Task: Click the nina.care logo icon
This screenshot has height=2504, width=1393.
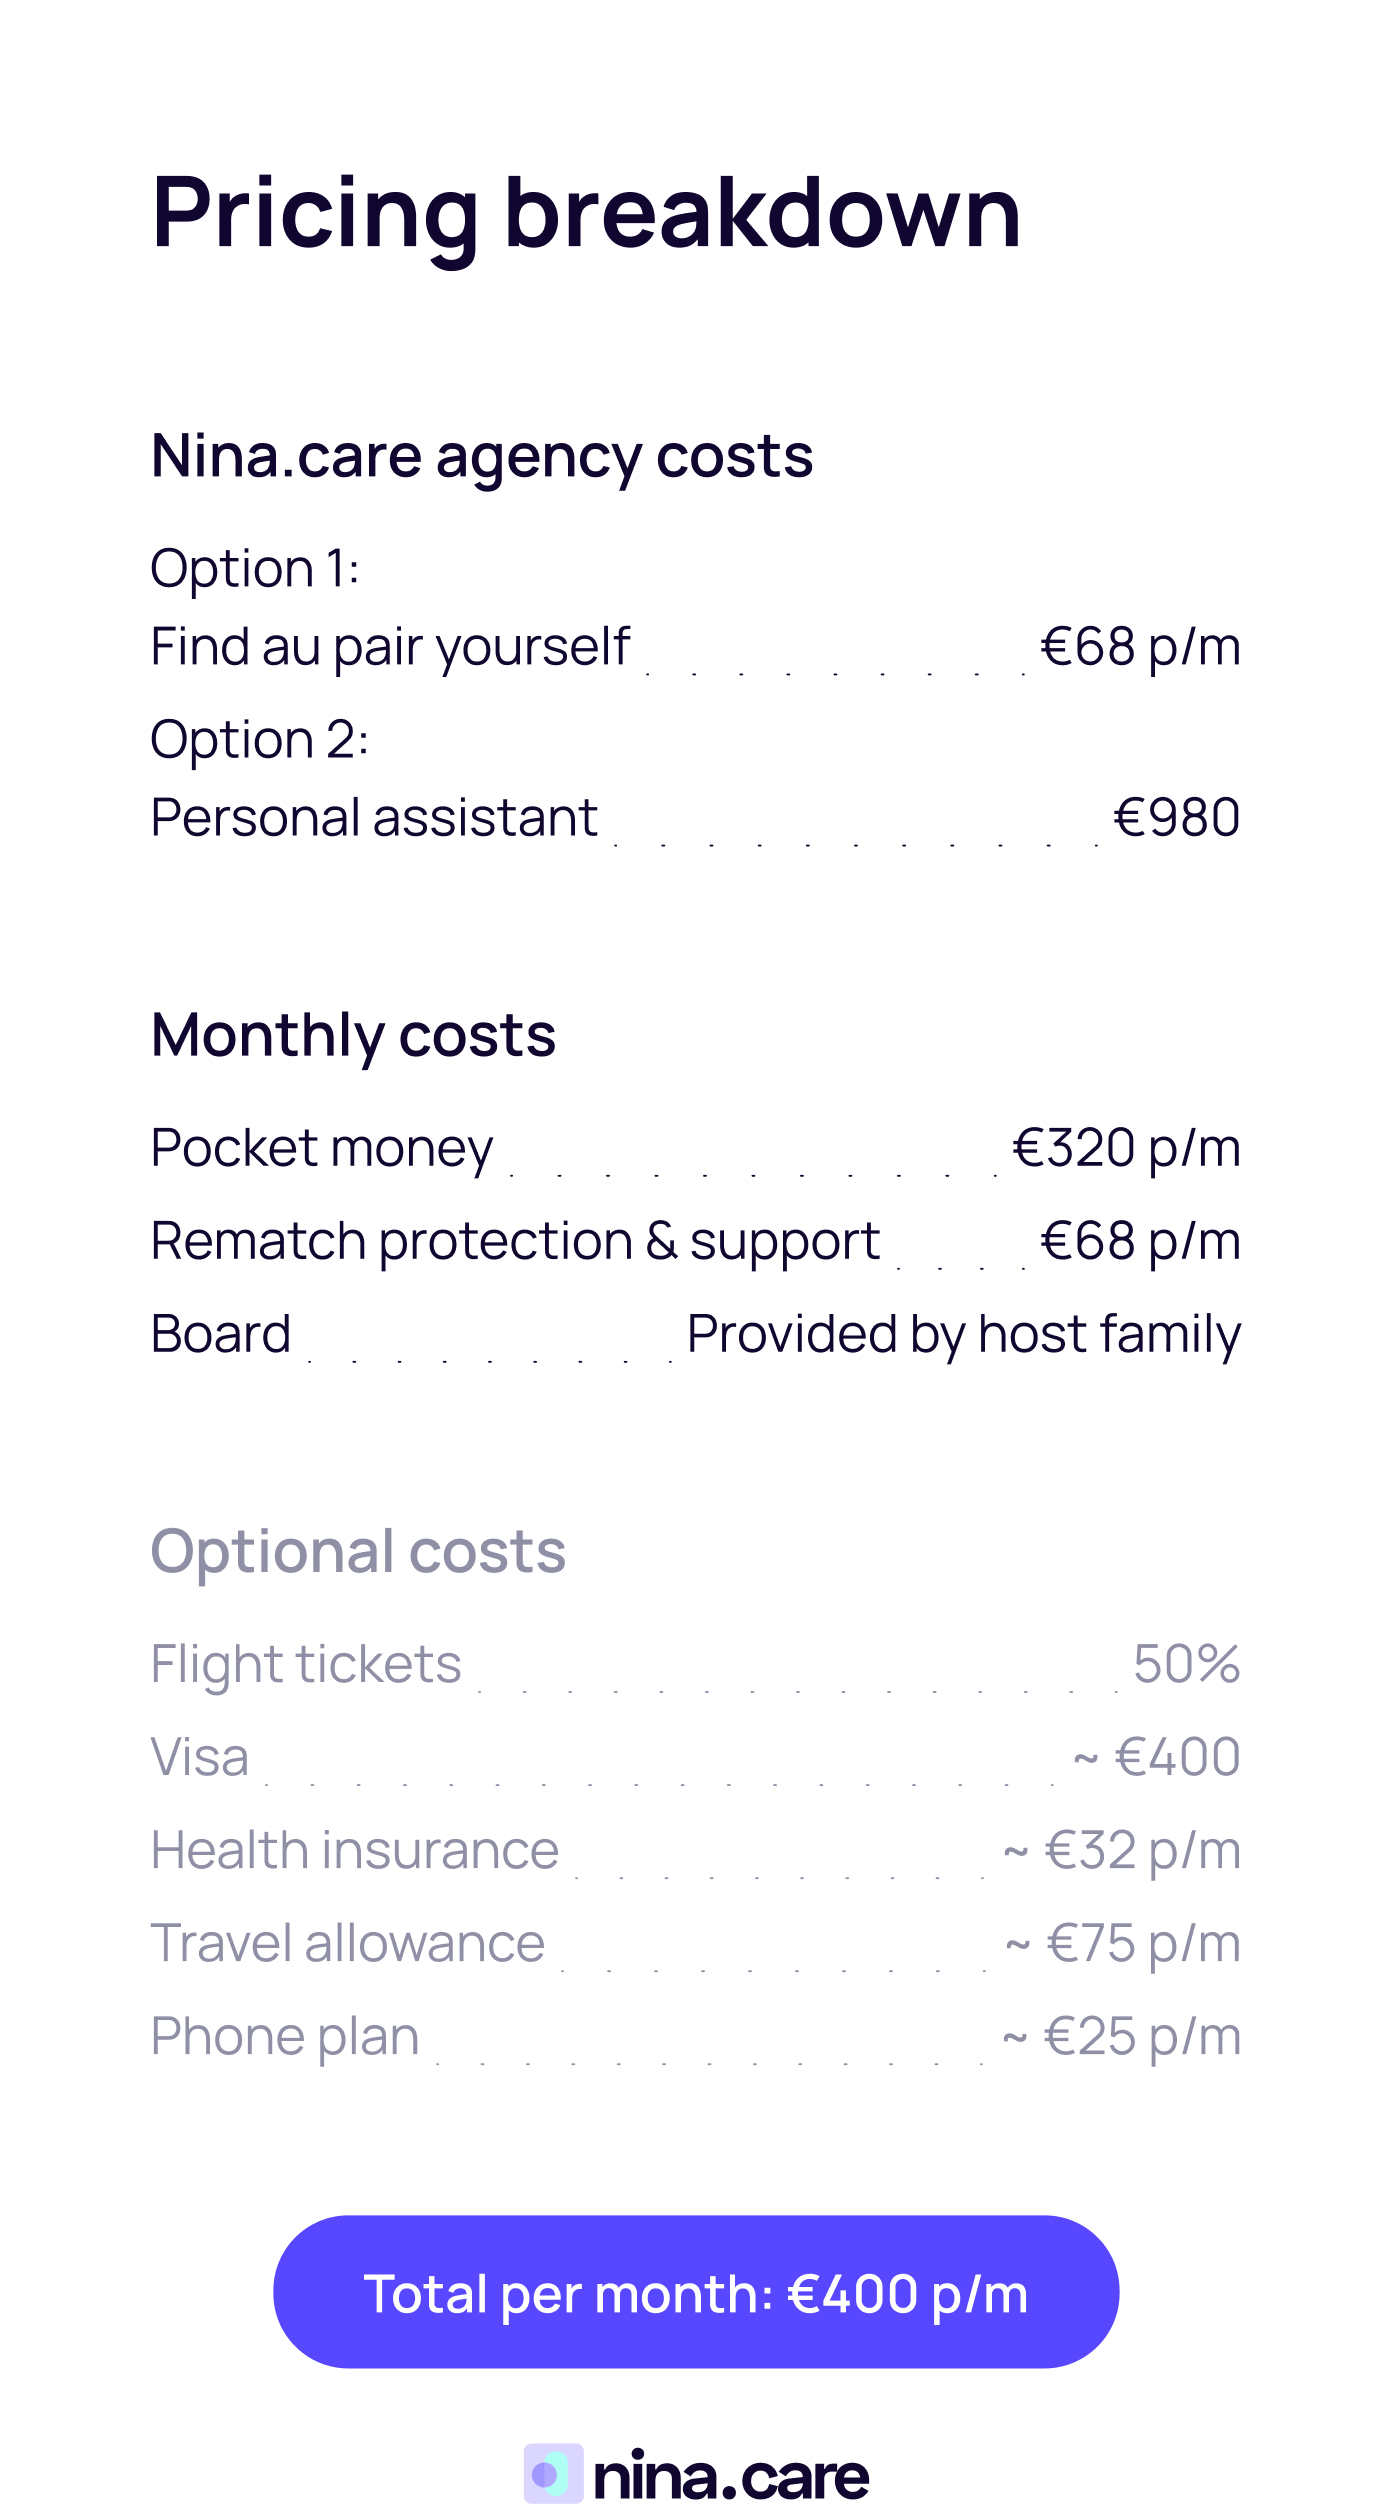Action: tap(552, 2474)
